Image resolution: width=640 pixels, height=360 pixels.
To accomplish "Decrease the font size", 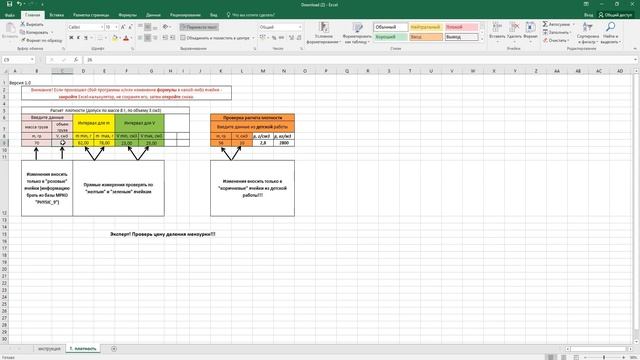I will coord(130,27).
